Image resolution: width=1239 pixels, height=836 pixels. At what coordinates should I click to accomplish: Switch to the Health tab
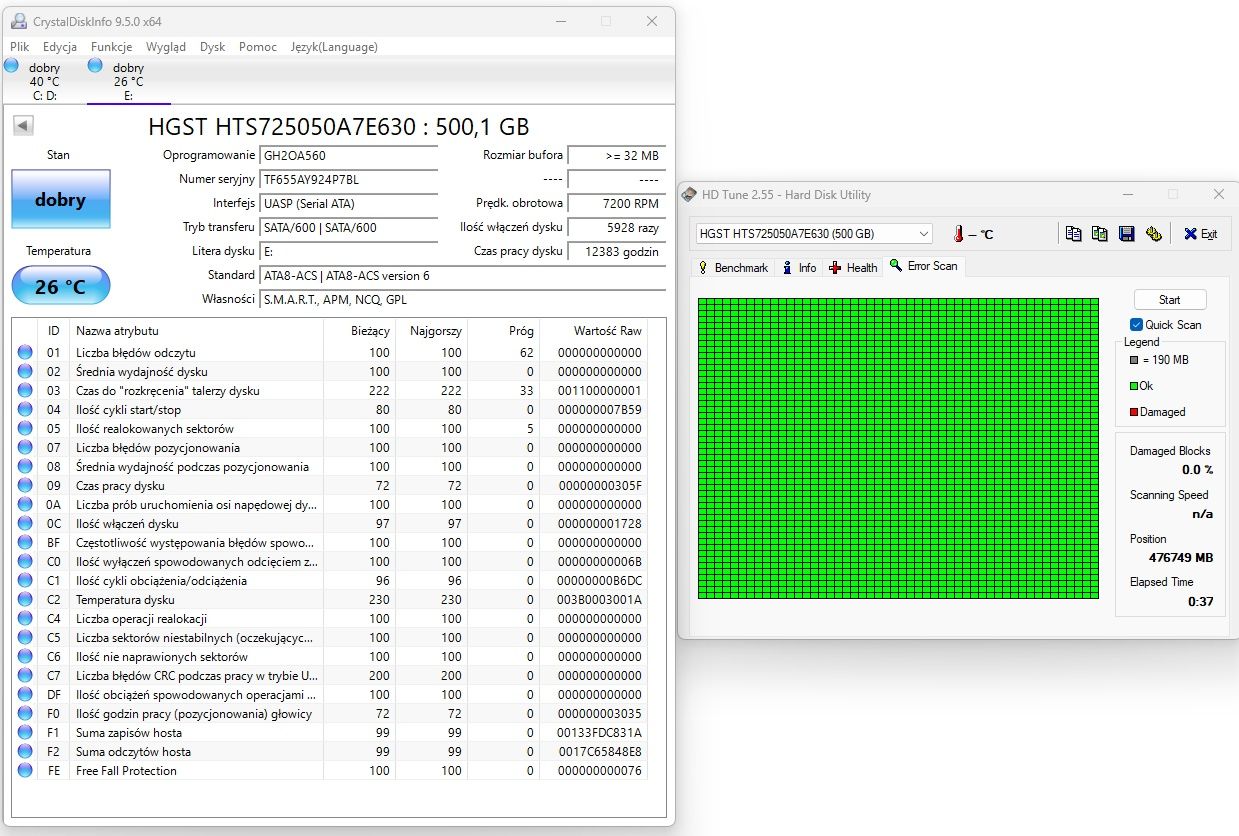click(x=853, y=268)
